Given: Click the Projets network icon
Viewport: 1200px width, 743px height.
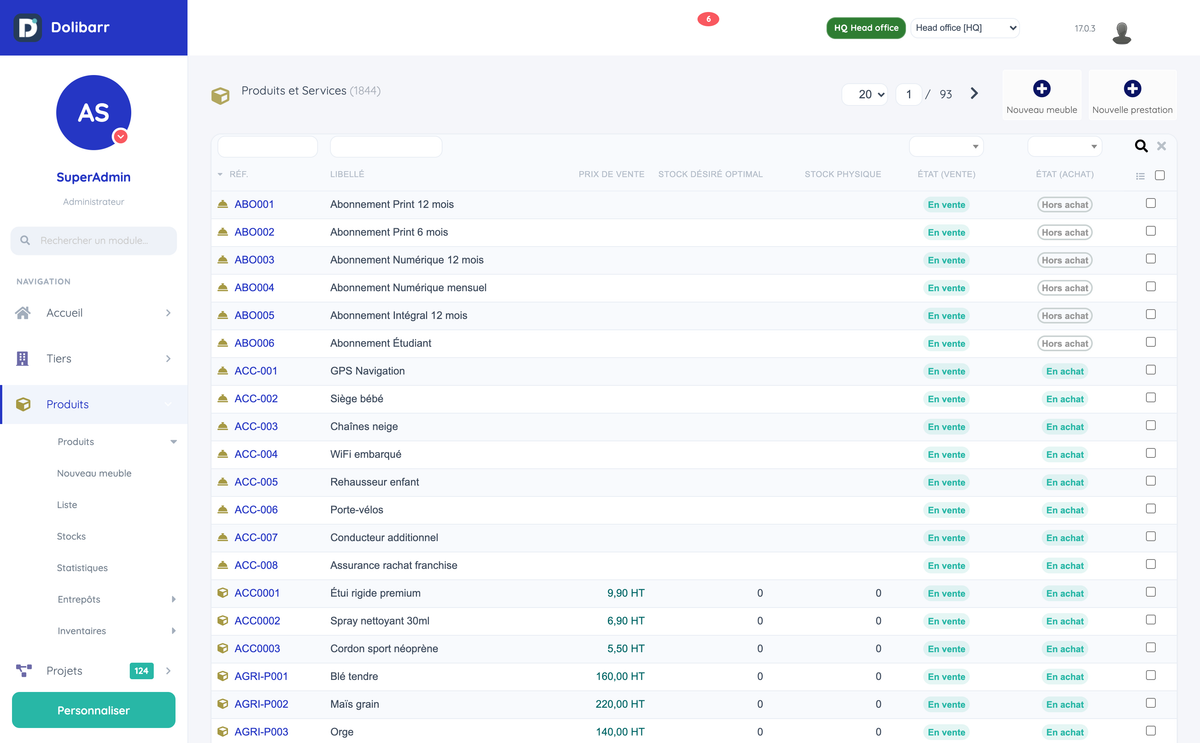Looking at the screenshot, I should coord(23,671).
